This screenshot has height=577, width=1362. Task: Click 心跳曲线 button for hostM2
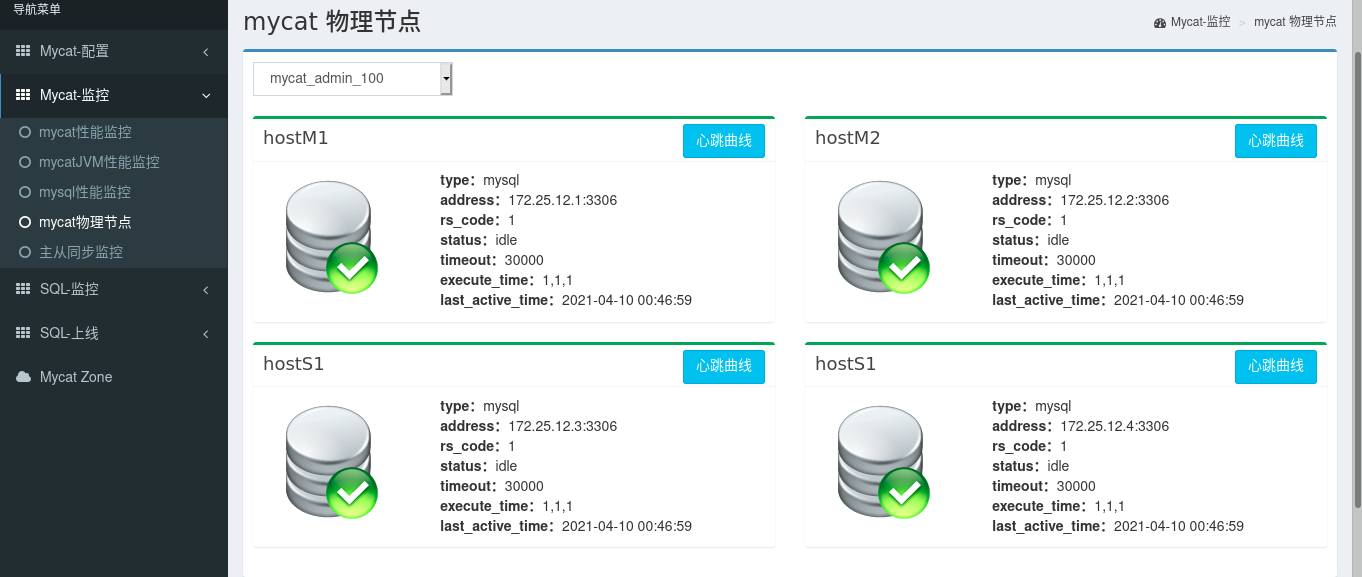[1276, 141]
